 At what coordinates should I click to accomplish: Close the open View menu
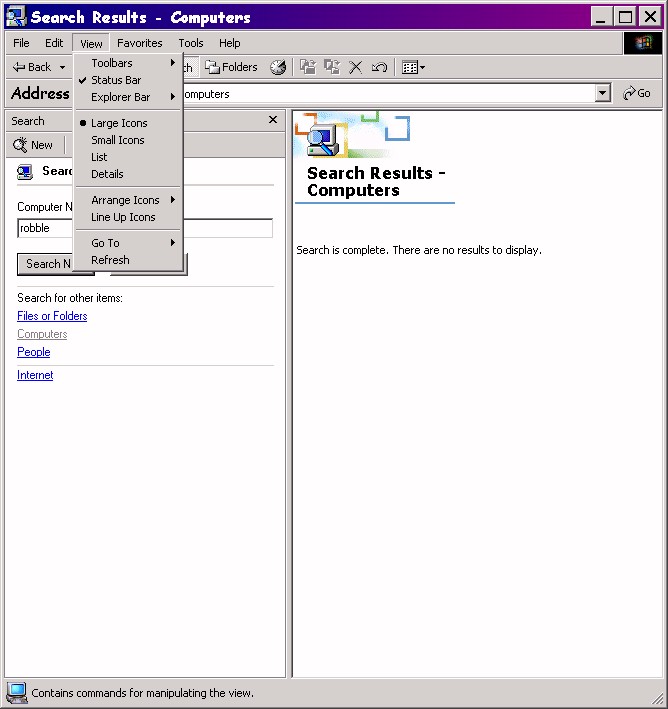[91, 43]
